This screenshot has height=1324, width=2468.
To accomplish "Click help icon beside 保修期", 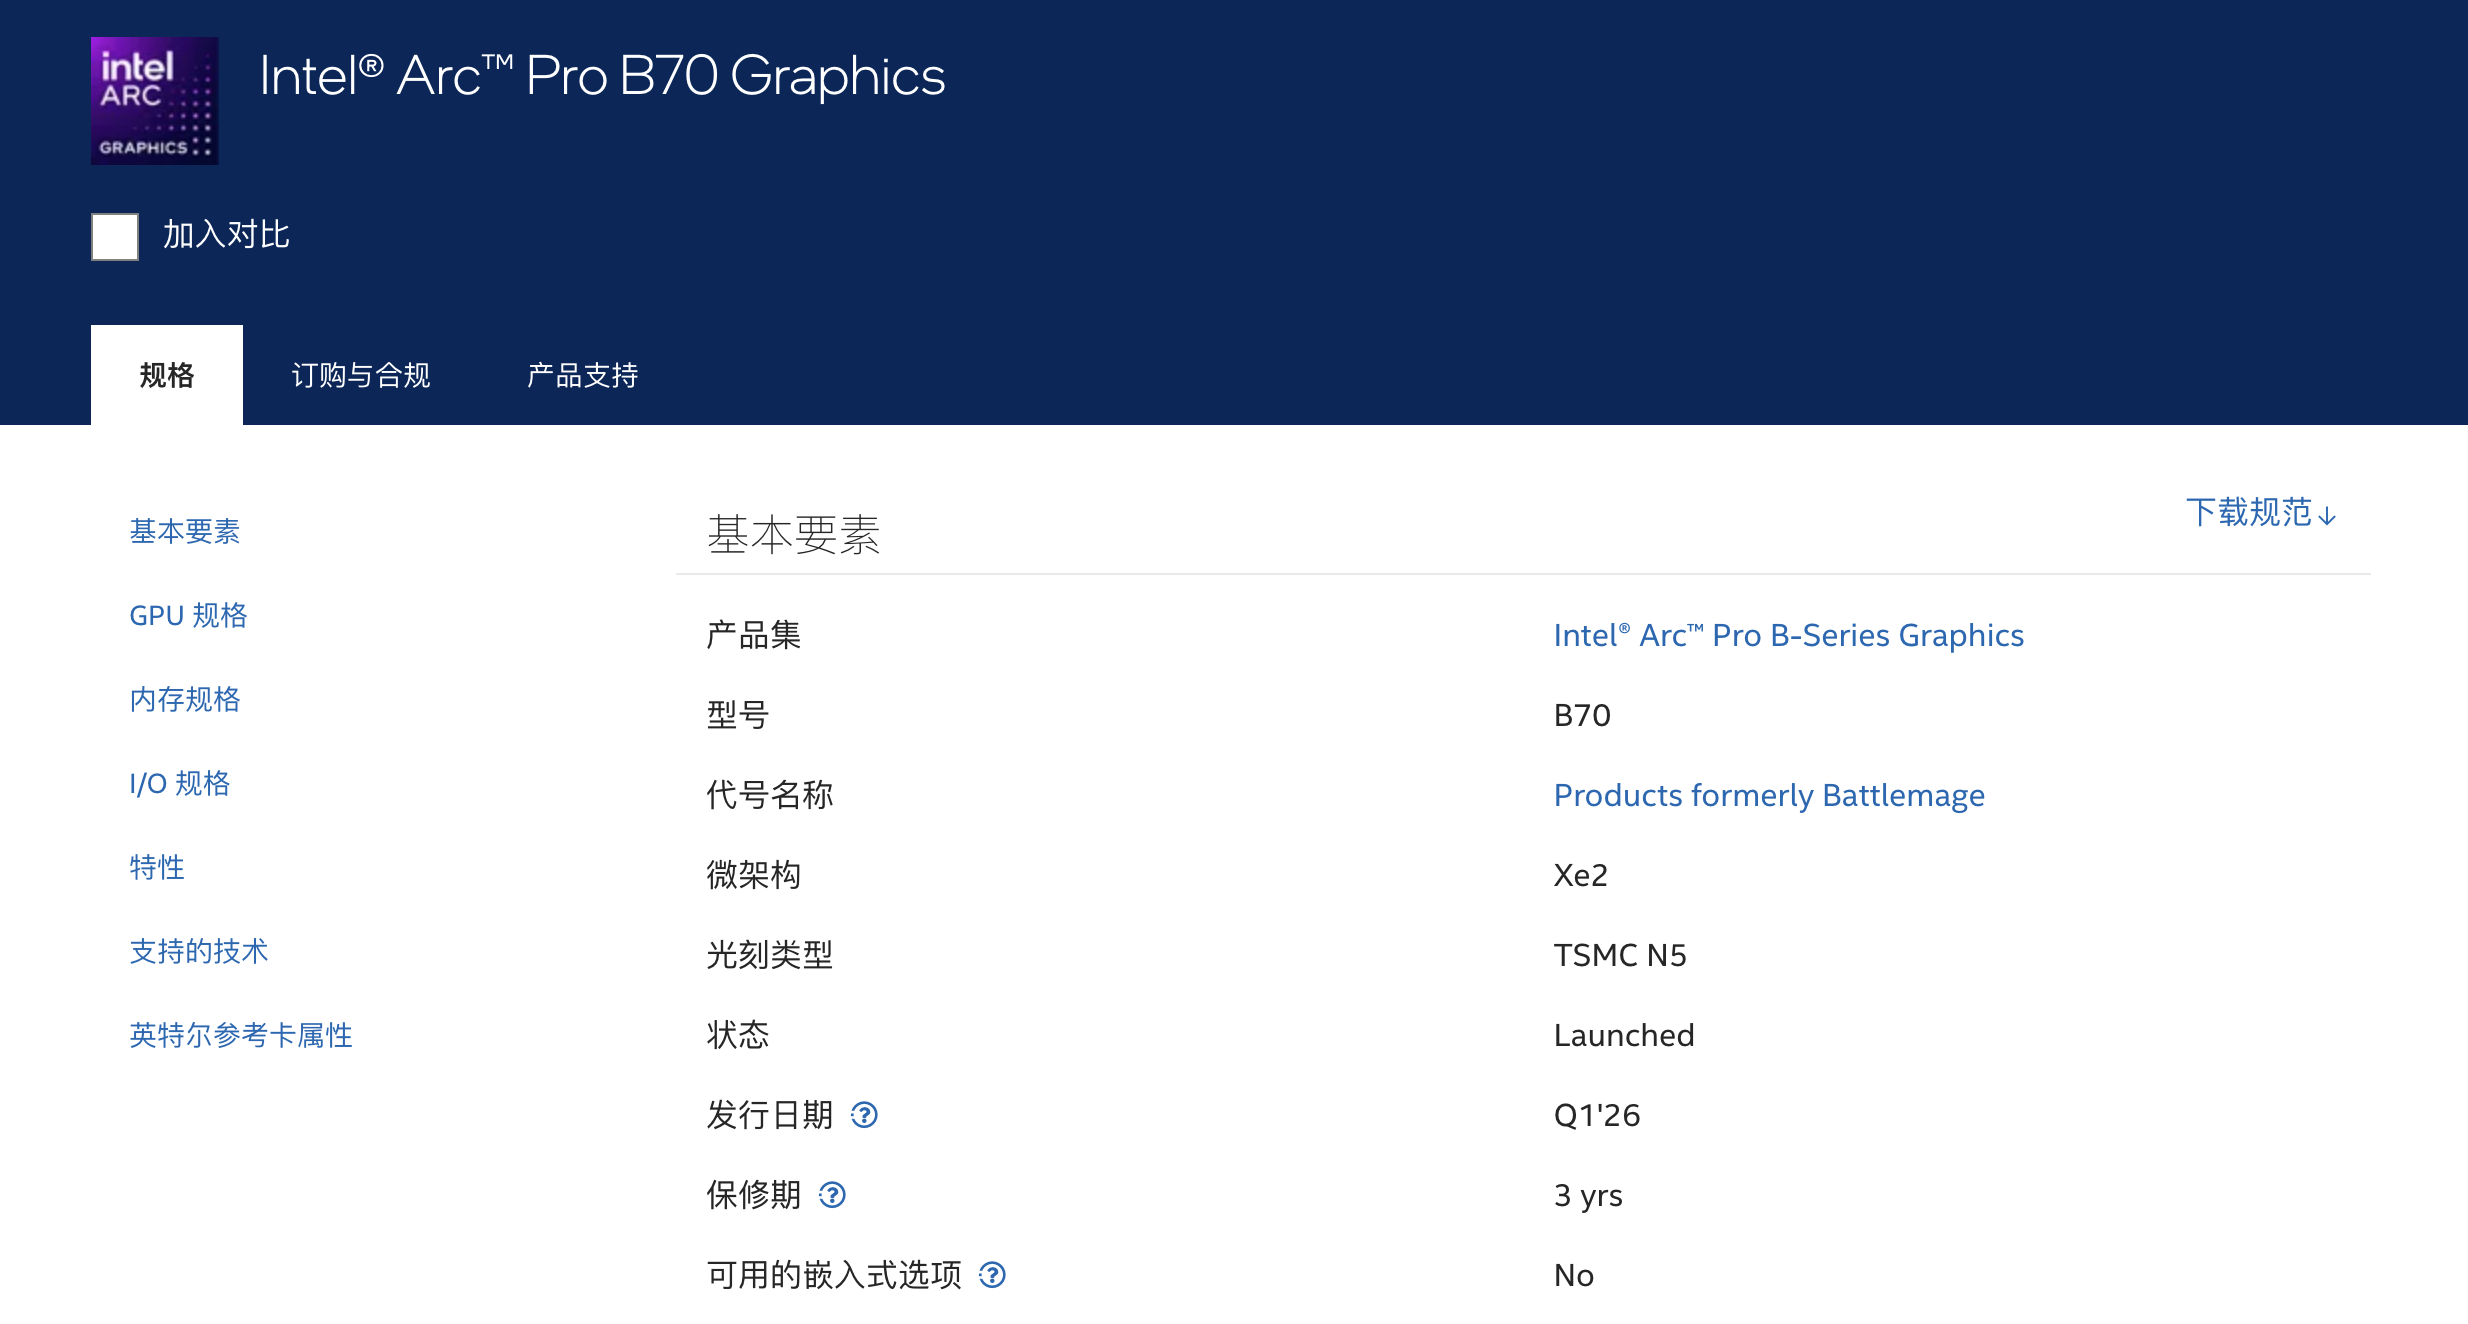I will pyautogui.click(x=832, y=1195).
